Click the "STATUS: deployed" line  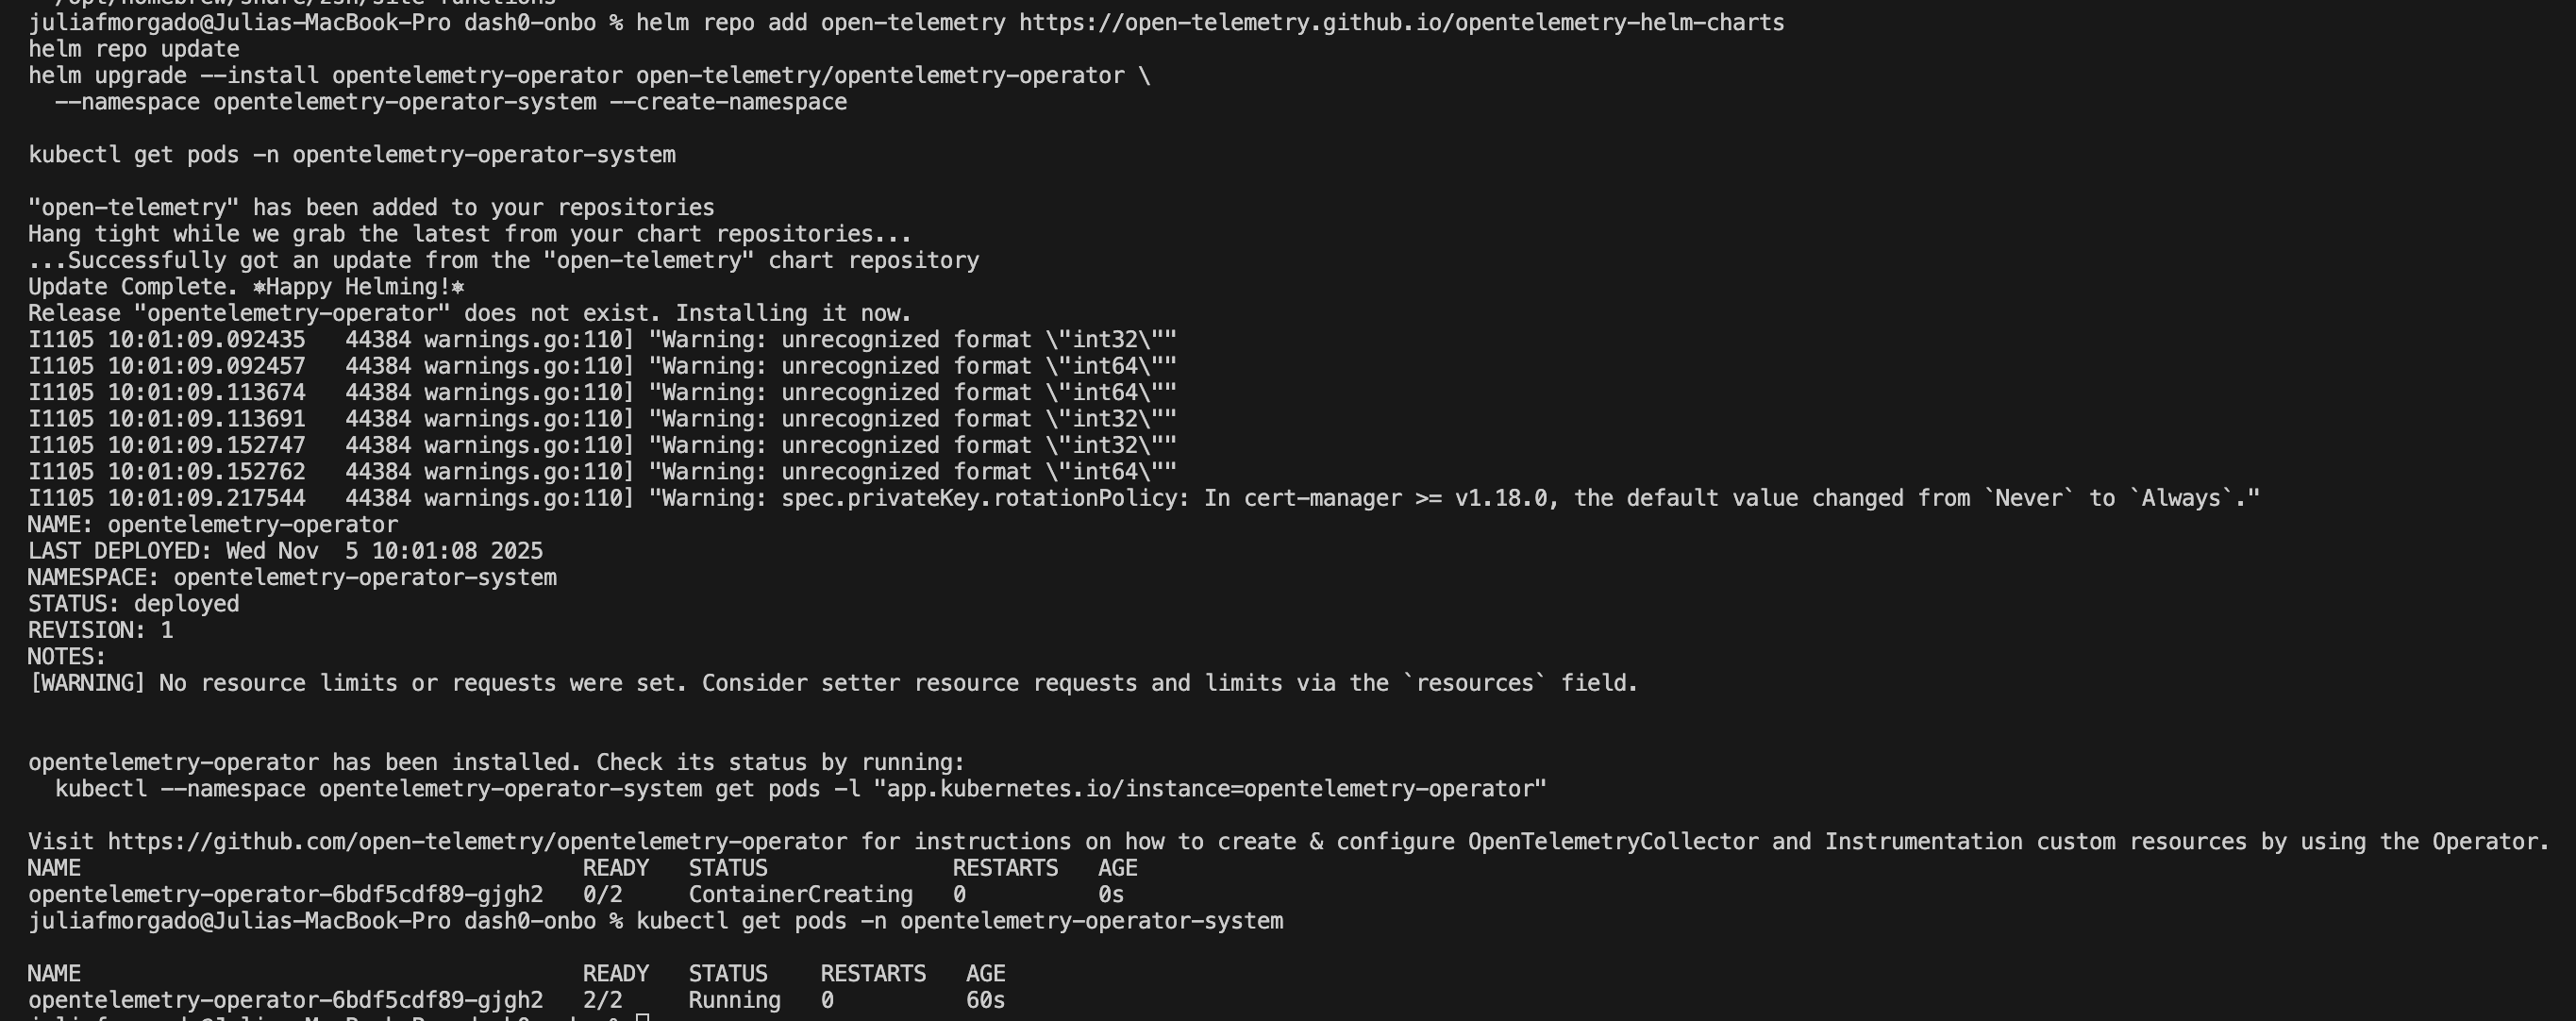pyautogui.click(x=134, y=604)
